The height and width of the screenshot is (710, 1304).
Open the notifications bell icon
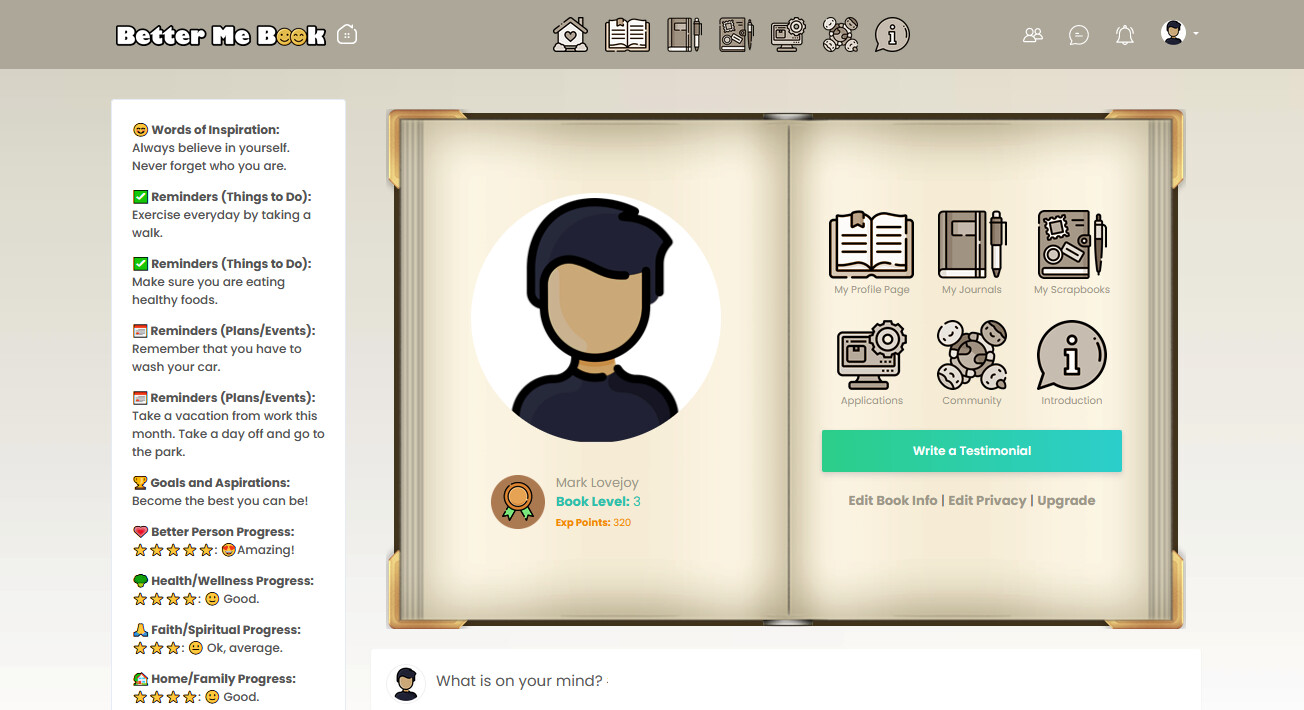click(1125, 35)
